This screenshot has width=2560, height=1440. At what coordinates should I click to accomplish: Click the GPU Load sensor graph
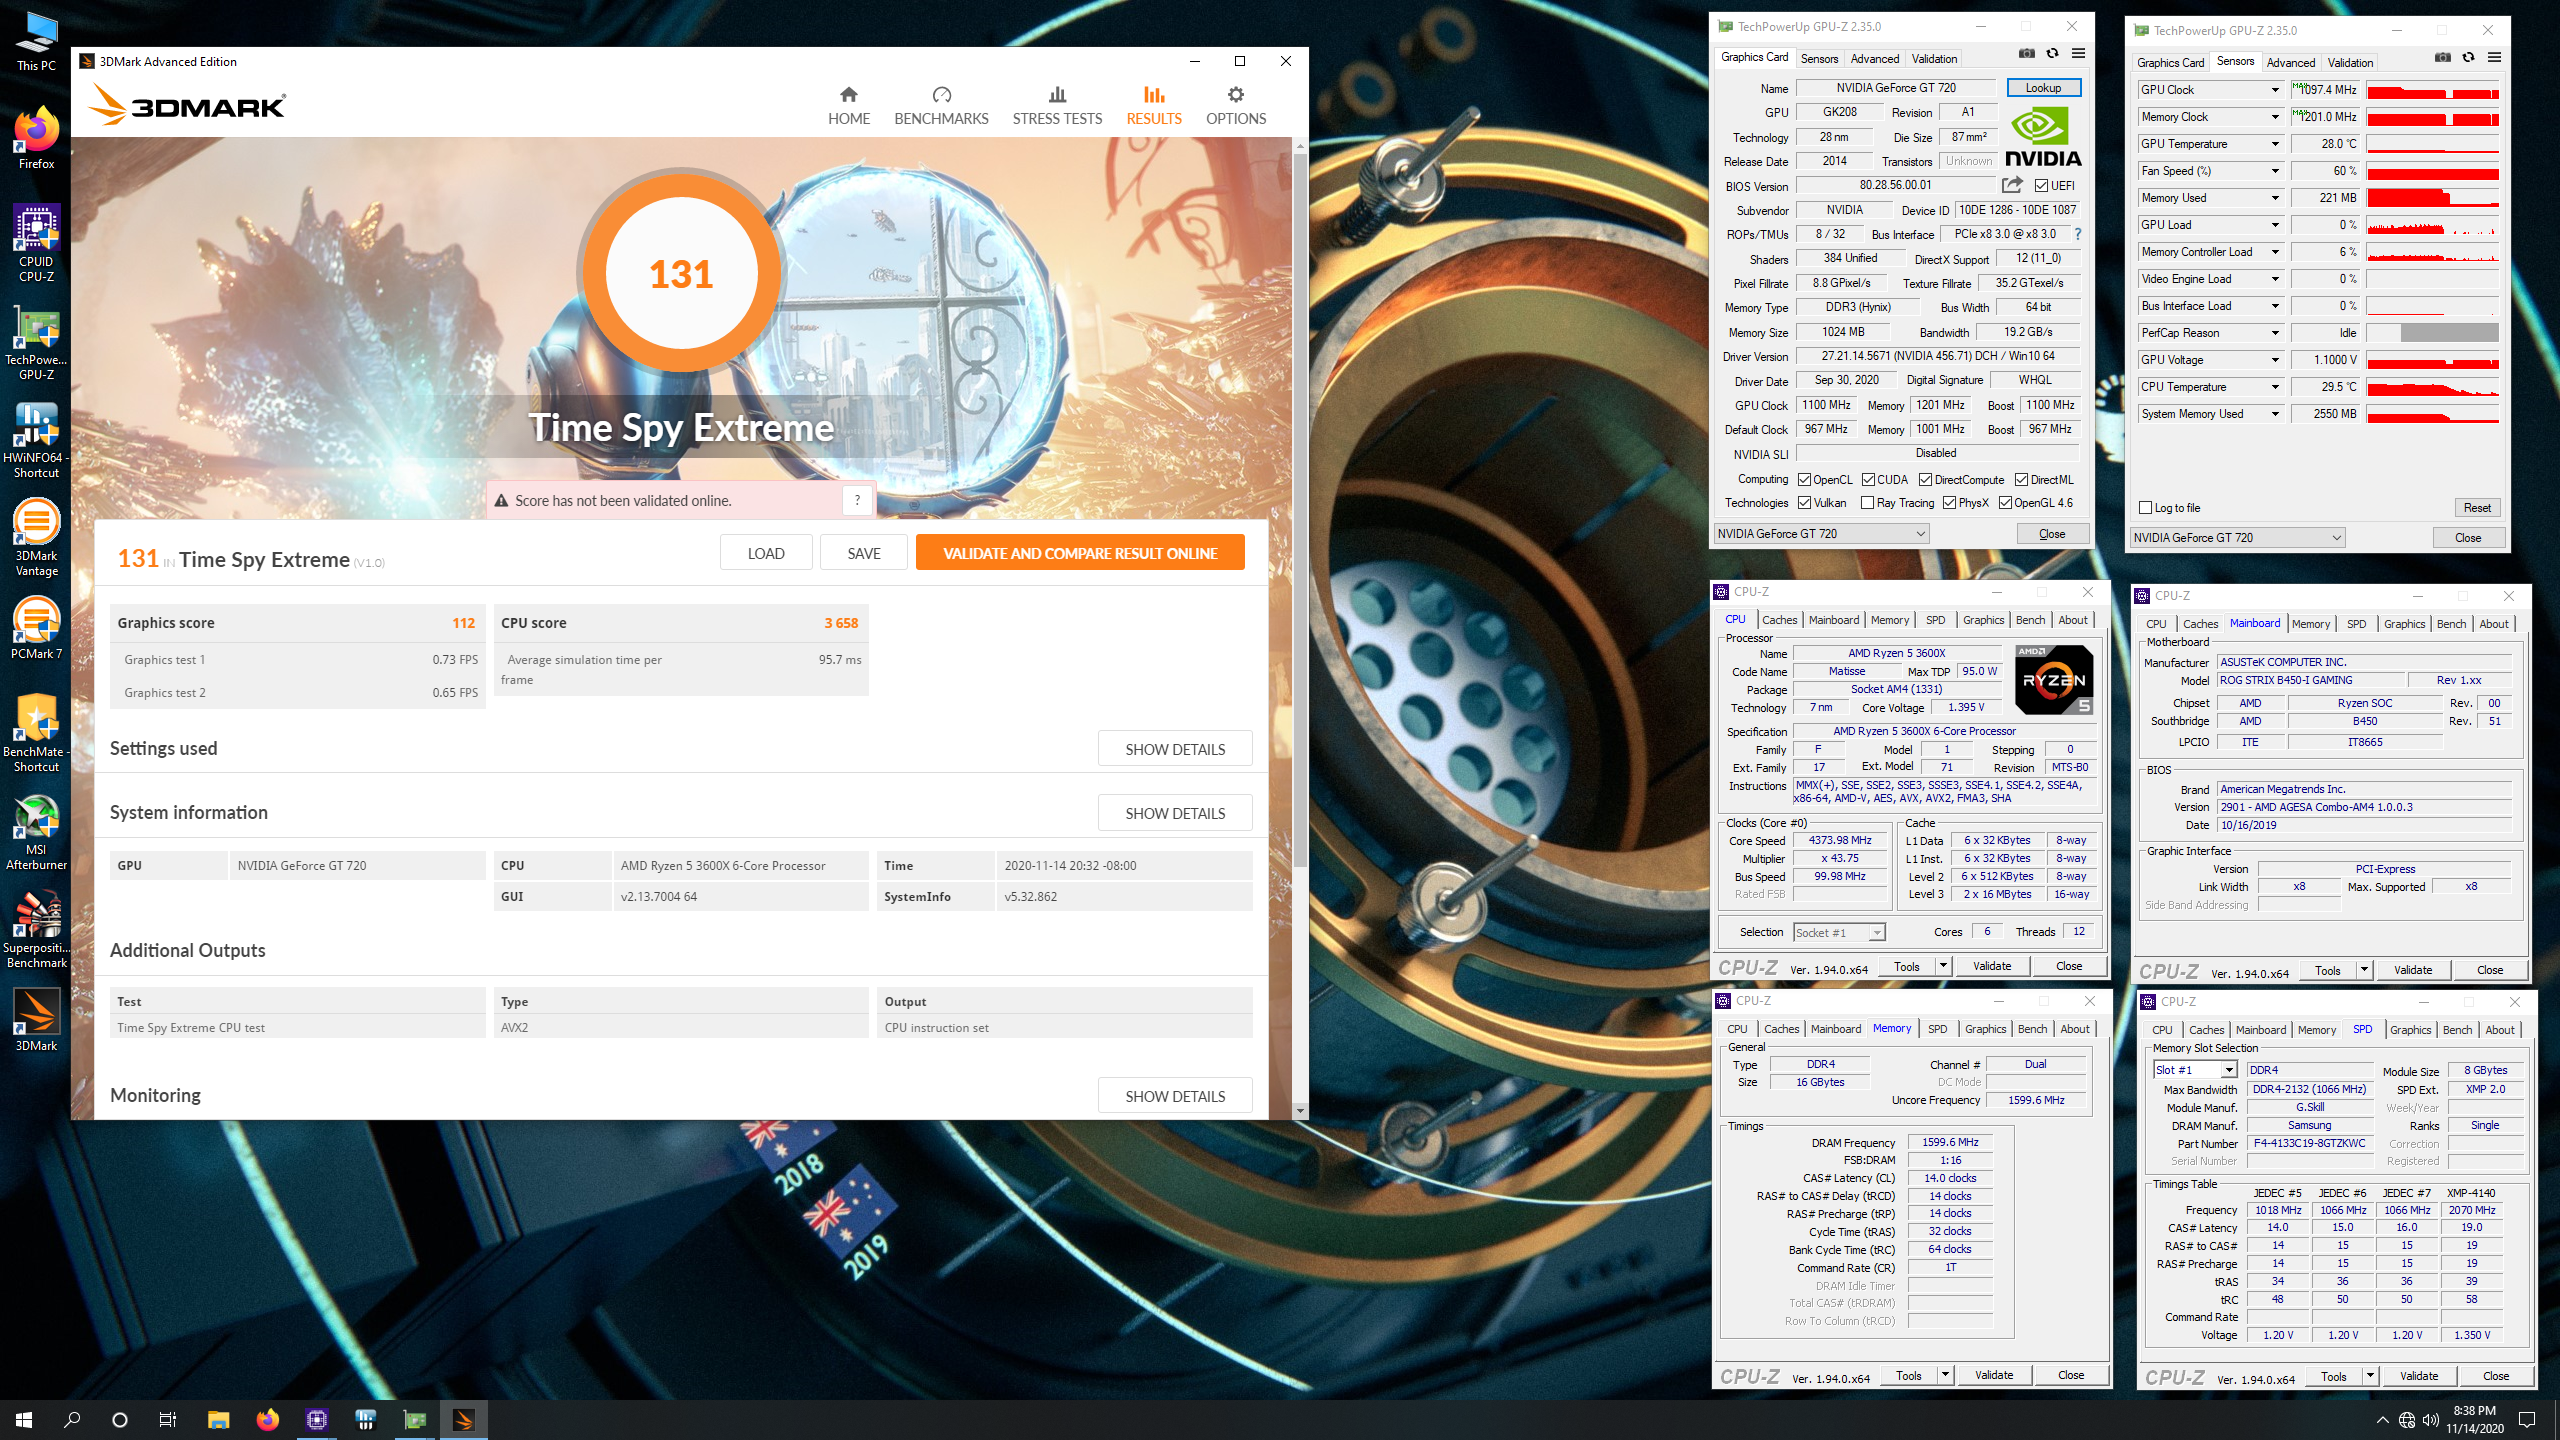click(x=2433, y=225)
